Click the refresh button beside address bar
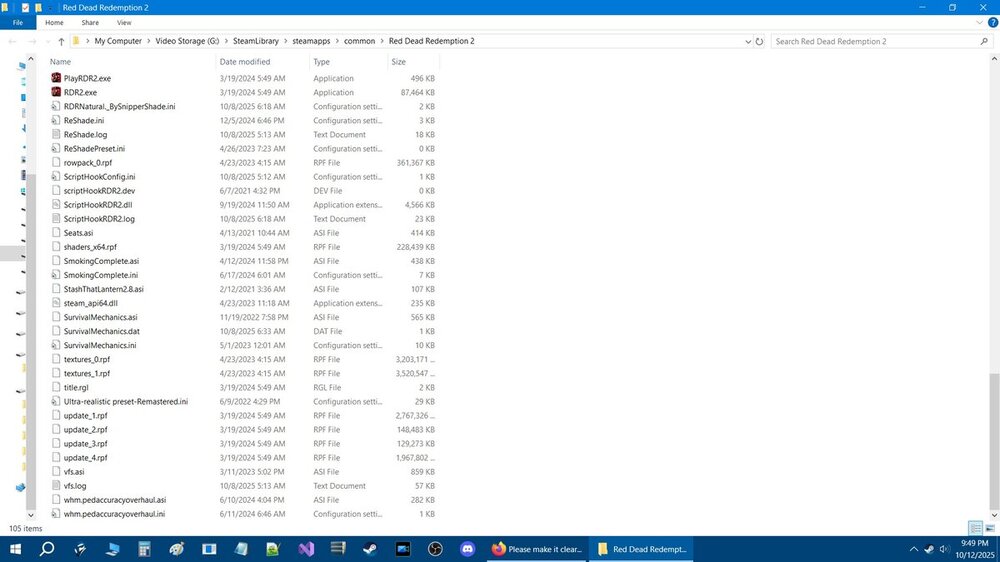 tap(760, 42)
